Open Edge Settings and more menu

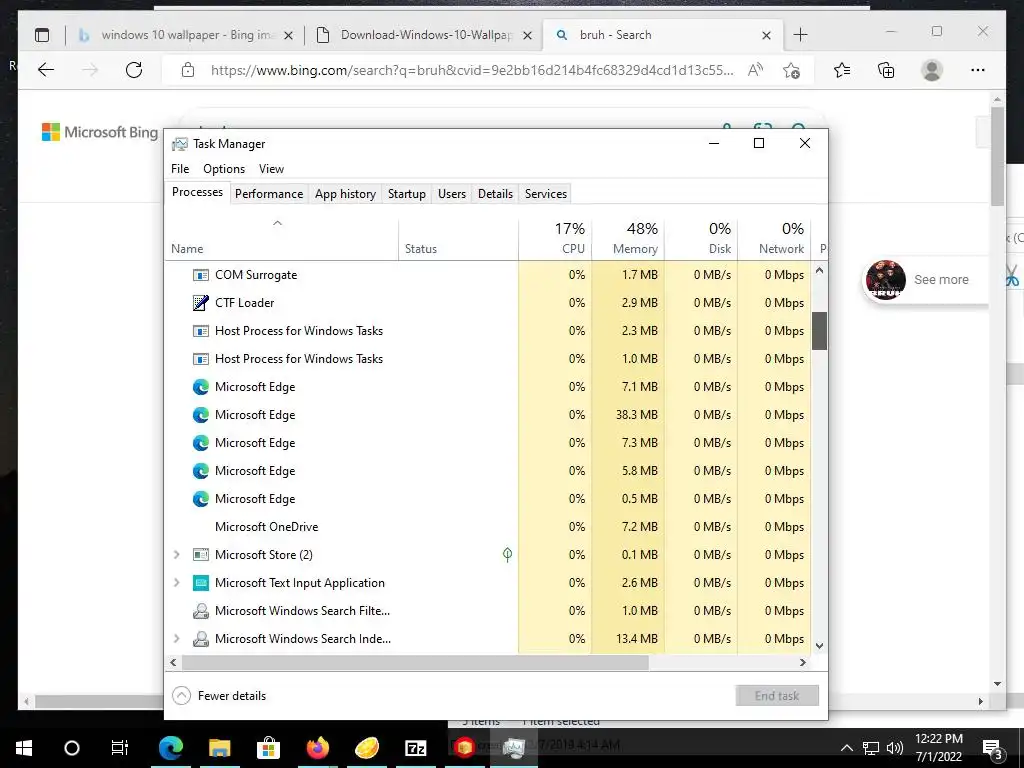[x=978, y=70]
